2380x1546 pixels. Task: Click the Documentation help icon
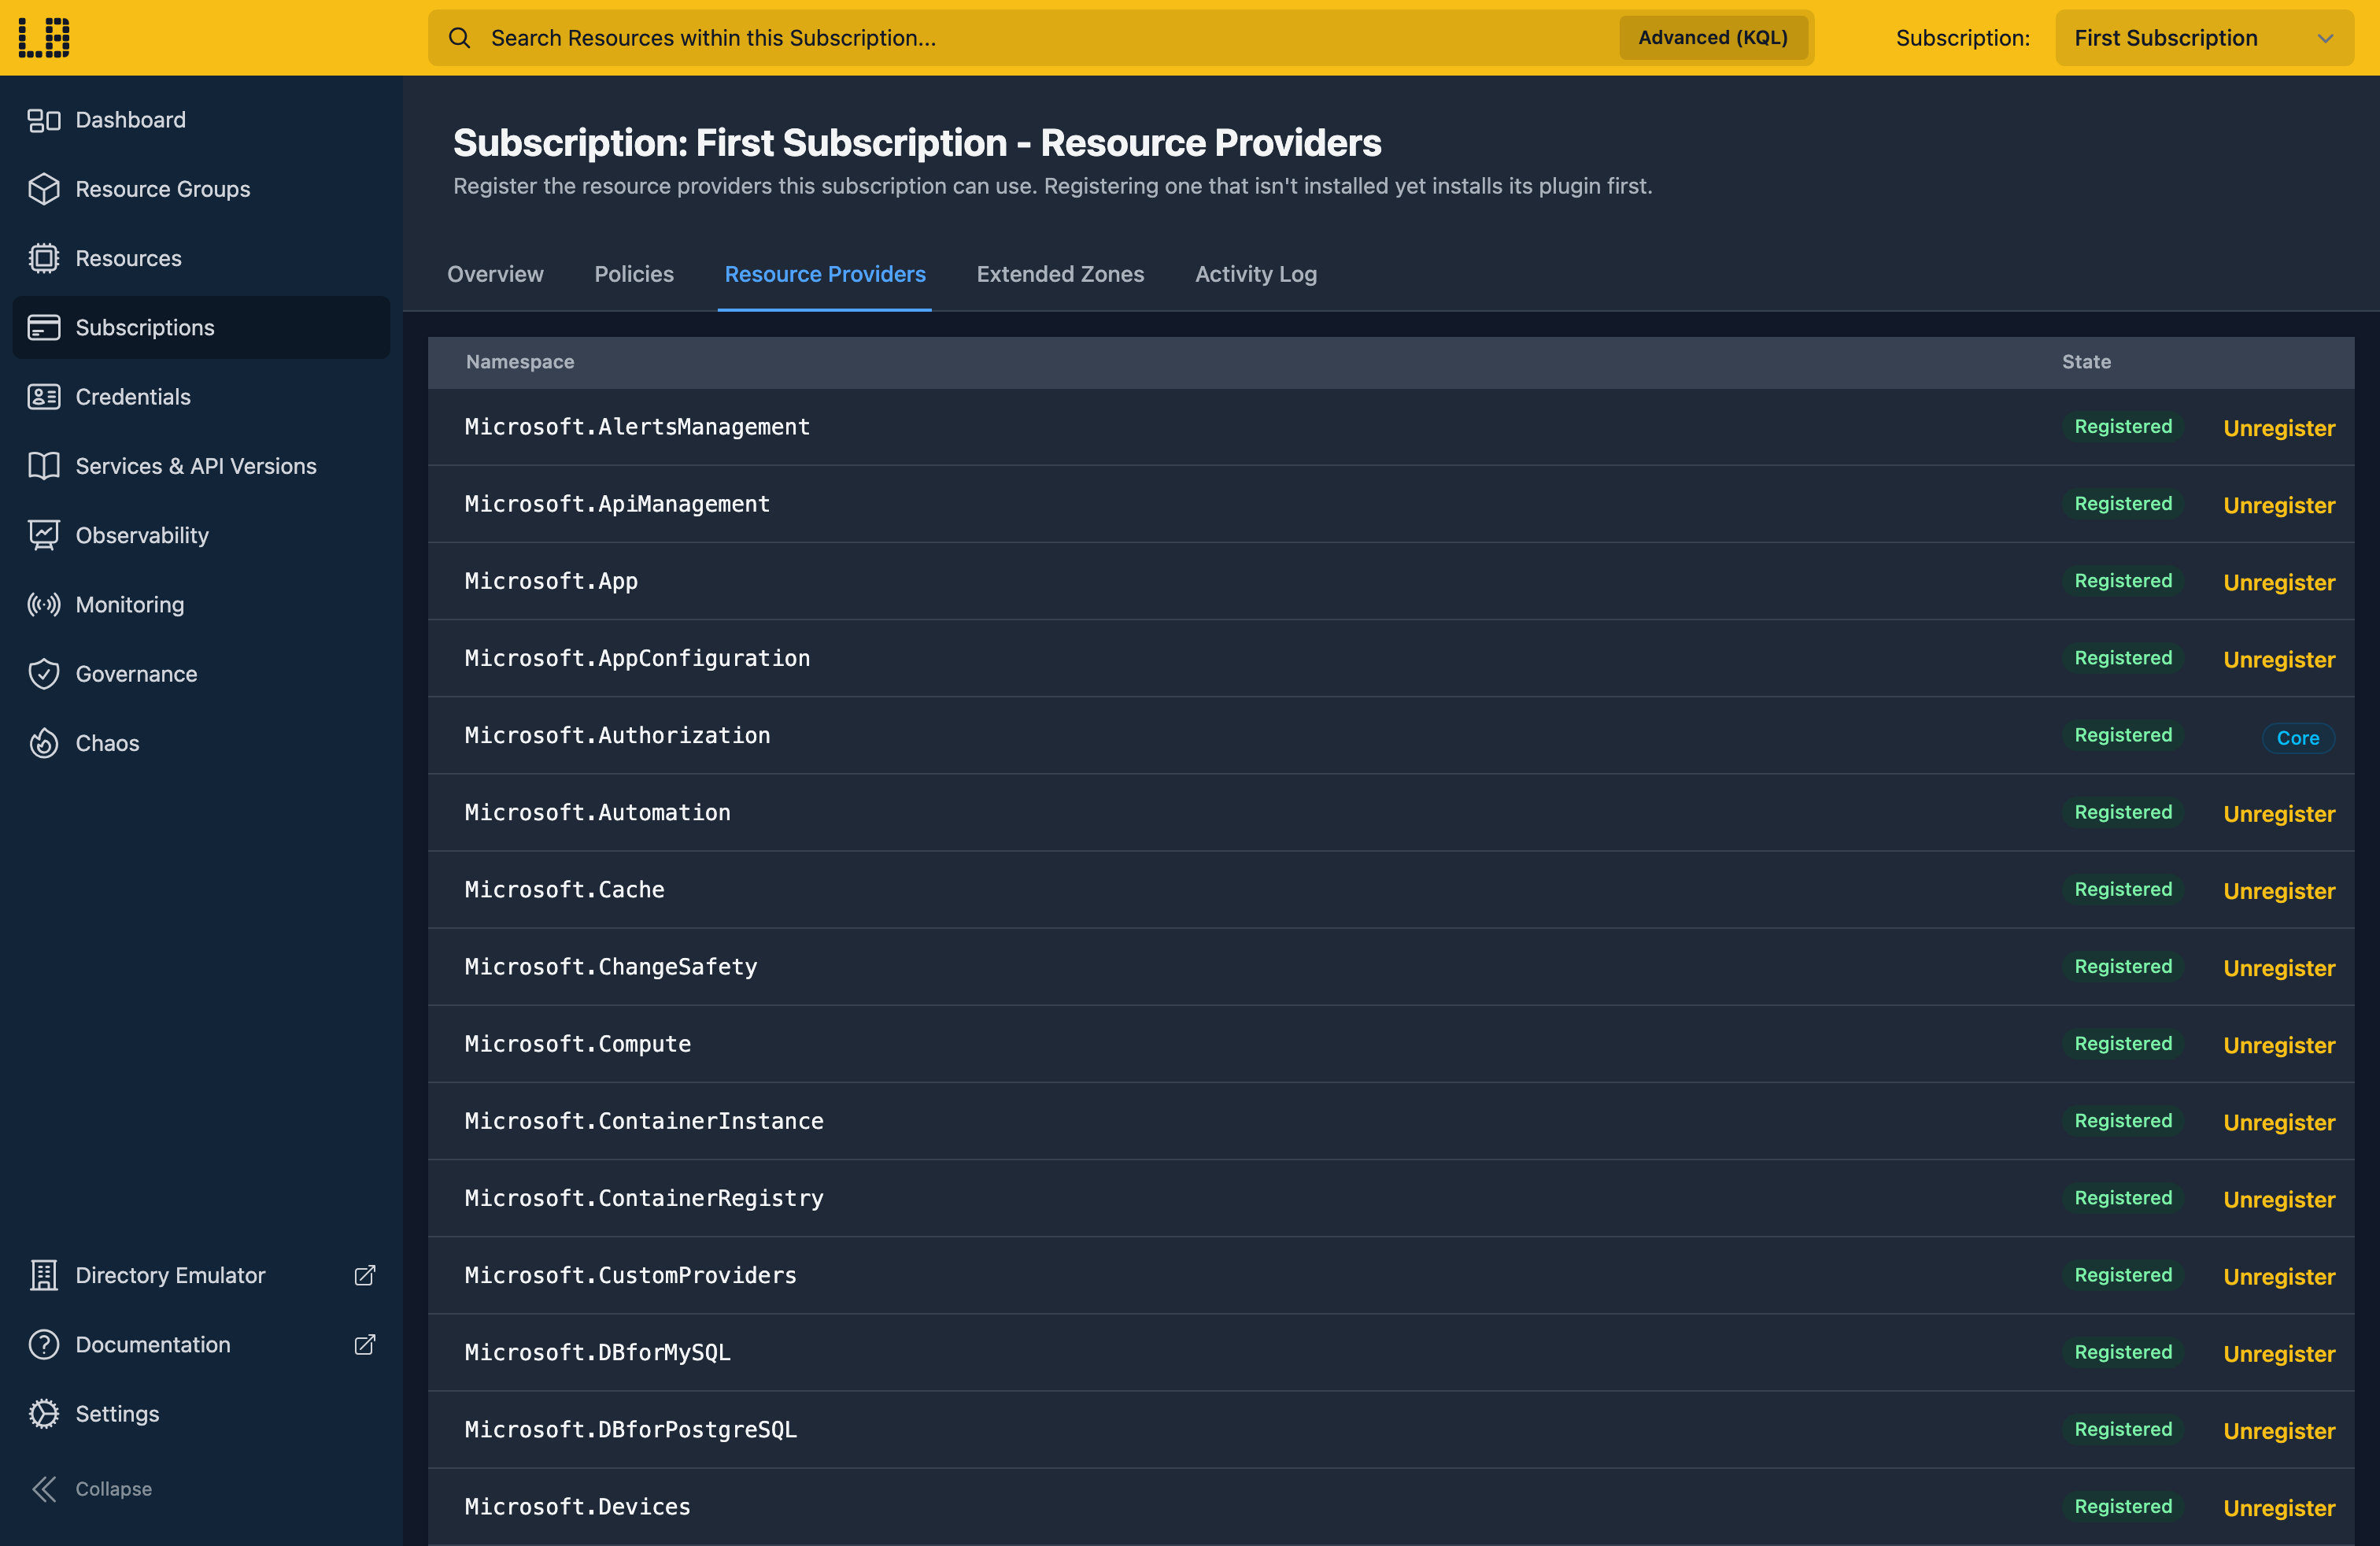[x=44, y=1344]
